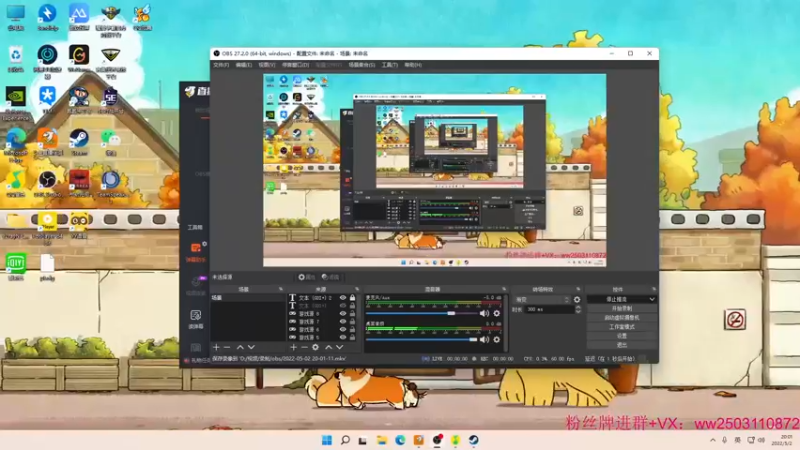Open the 文件(F) menu
The height and width of the screenshot is (450, 800).
point(221,65)
